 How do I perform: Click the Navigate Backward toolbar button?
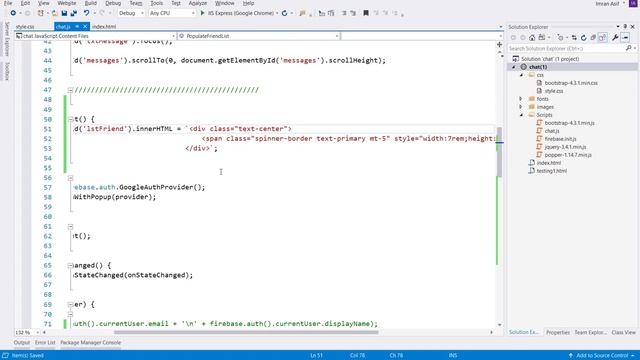[13, 13]
